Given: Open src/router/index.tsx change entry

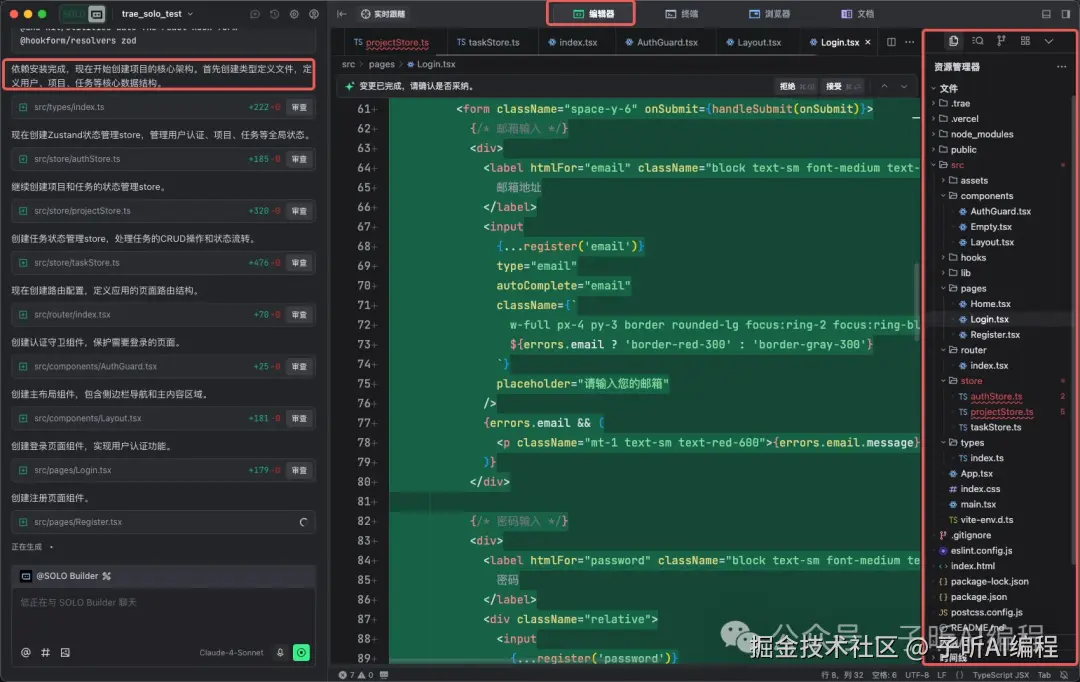Looking at the screenshot, I should (163, 314).
